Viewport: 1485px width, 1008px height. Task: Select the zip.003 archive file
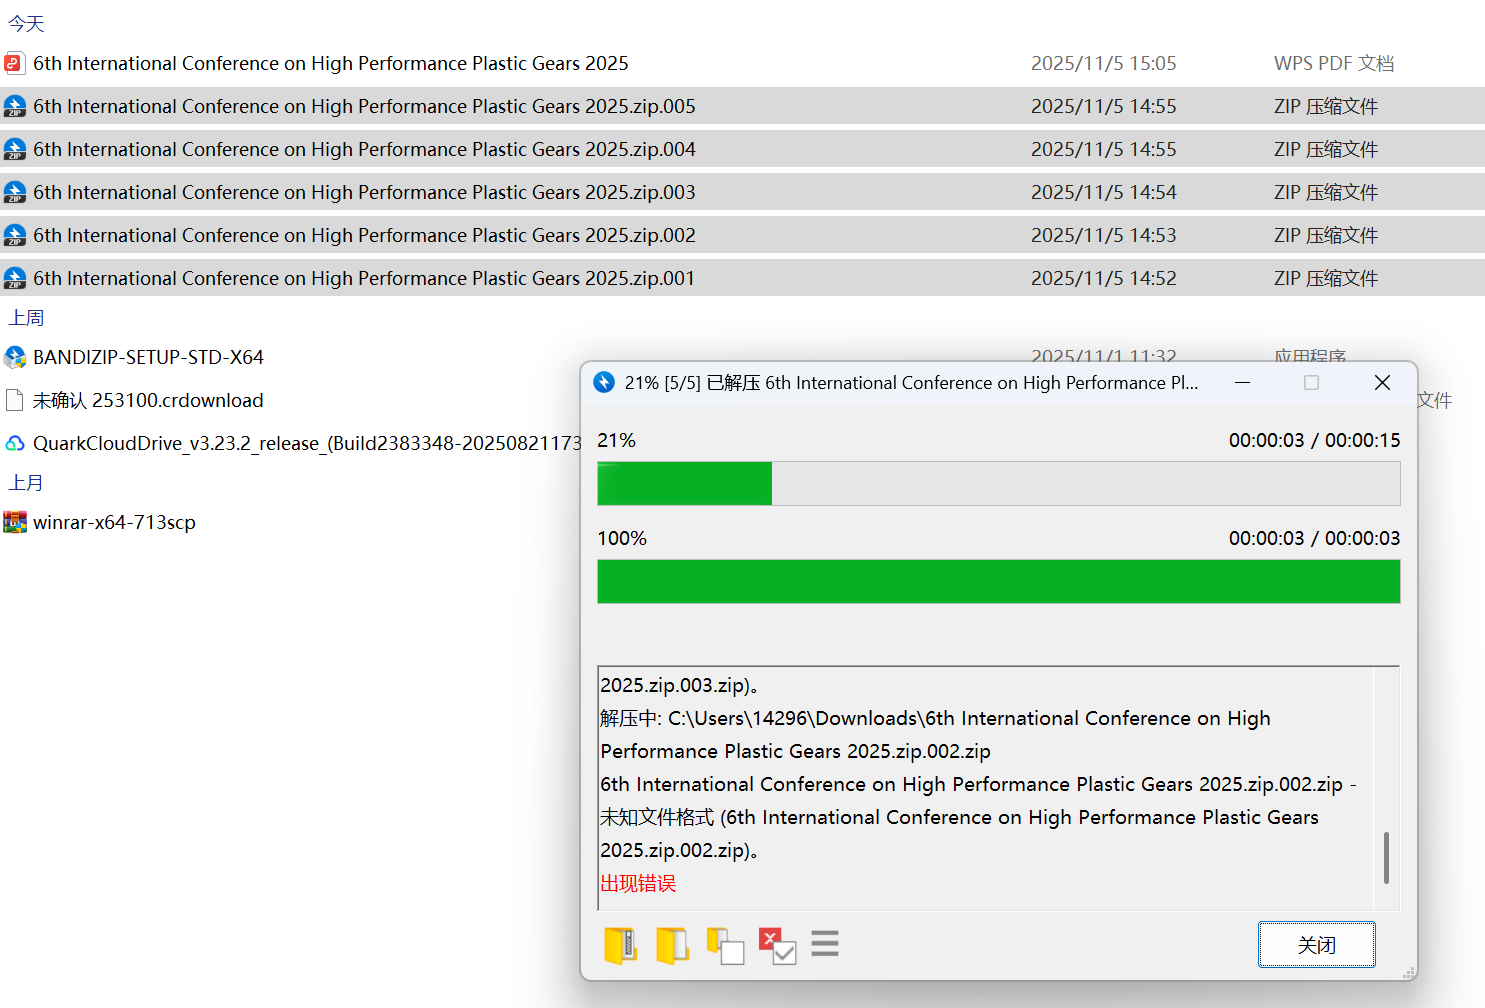[x=364, y=193]
